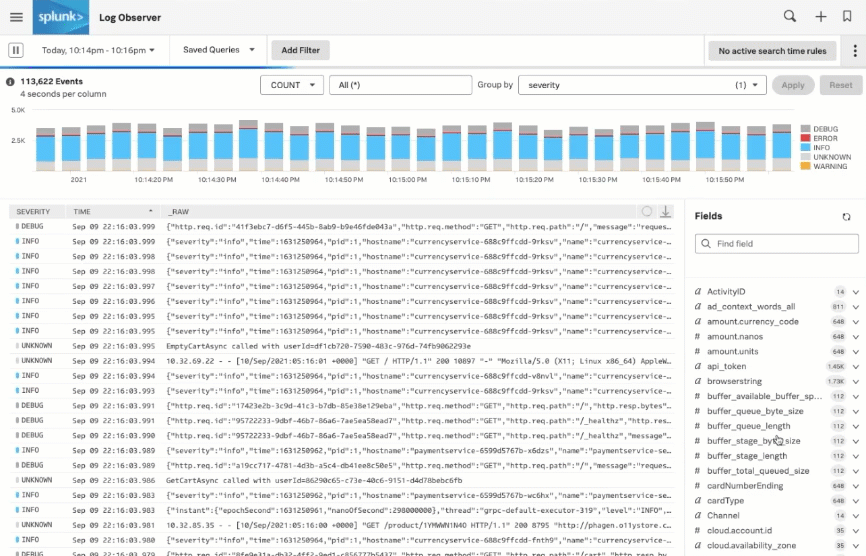Expand the ad_context_words_all field
Viewport: 866px width, 556px height.
tap(856, 307)
